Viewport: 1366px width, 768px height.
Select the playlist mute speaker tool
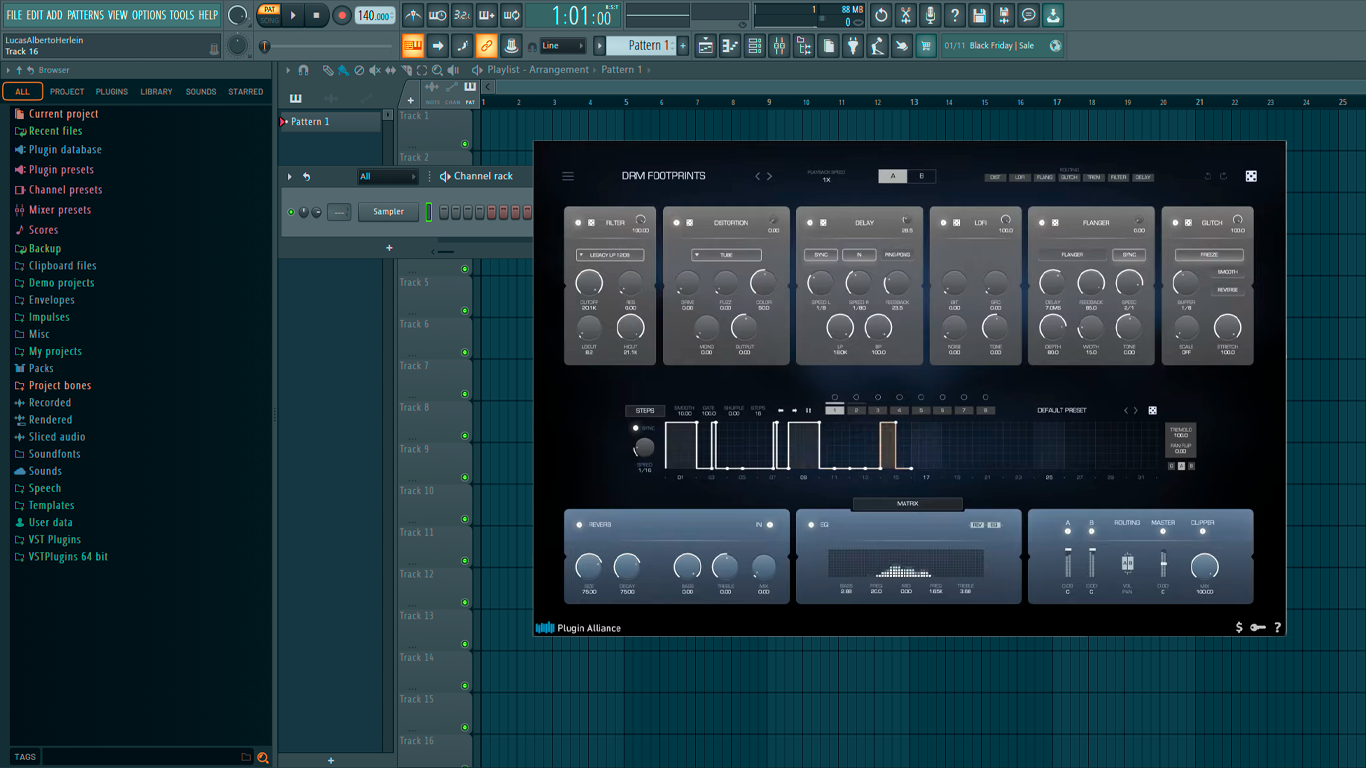click(x=375, y=70)
